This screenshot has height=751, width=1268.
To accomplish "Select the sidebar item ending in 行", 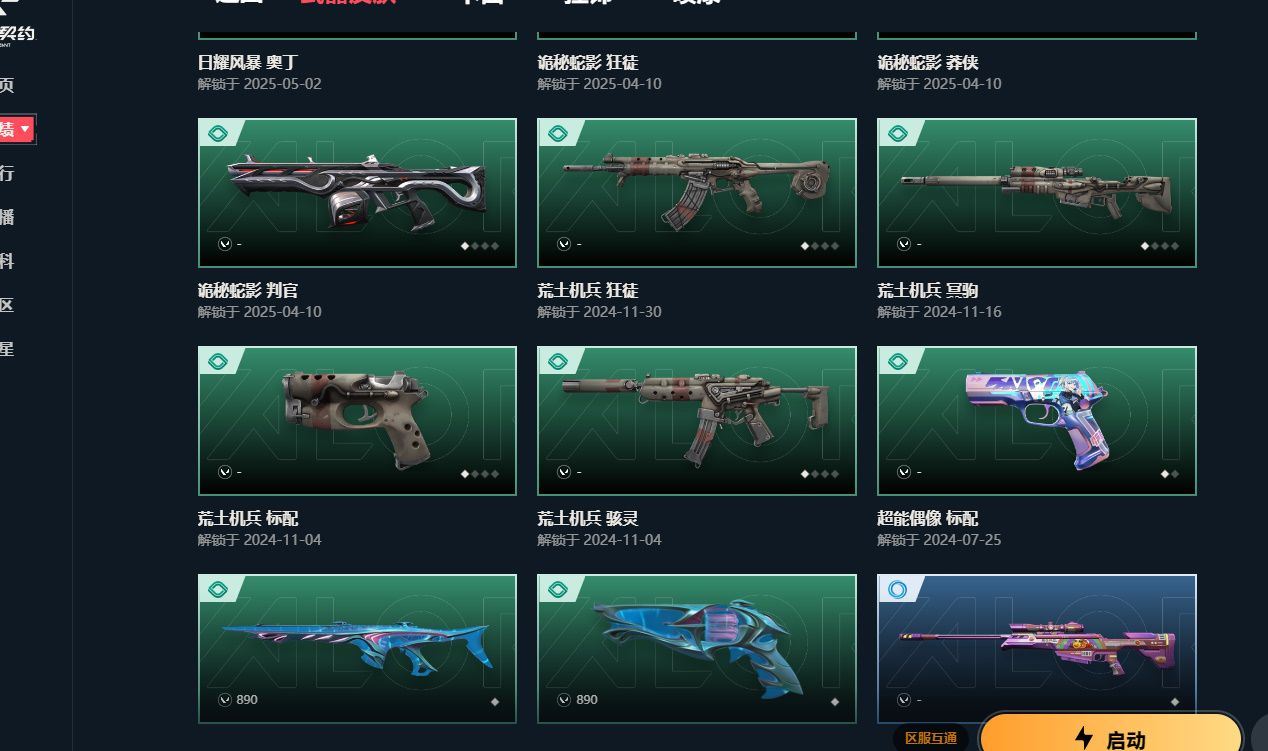I will pos(7,173).
